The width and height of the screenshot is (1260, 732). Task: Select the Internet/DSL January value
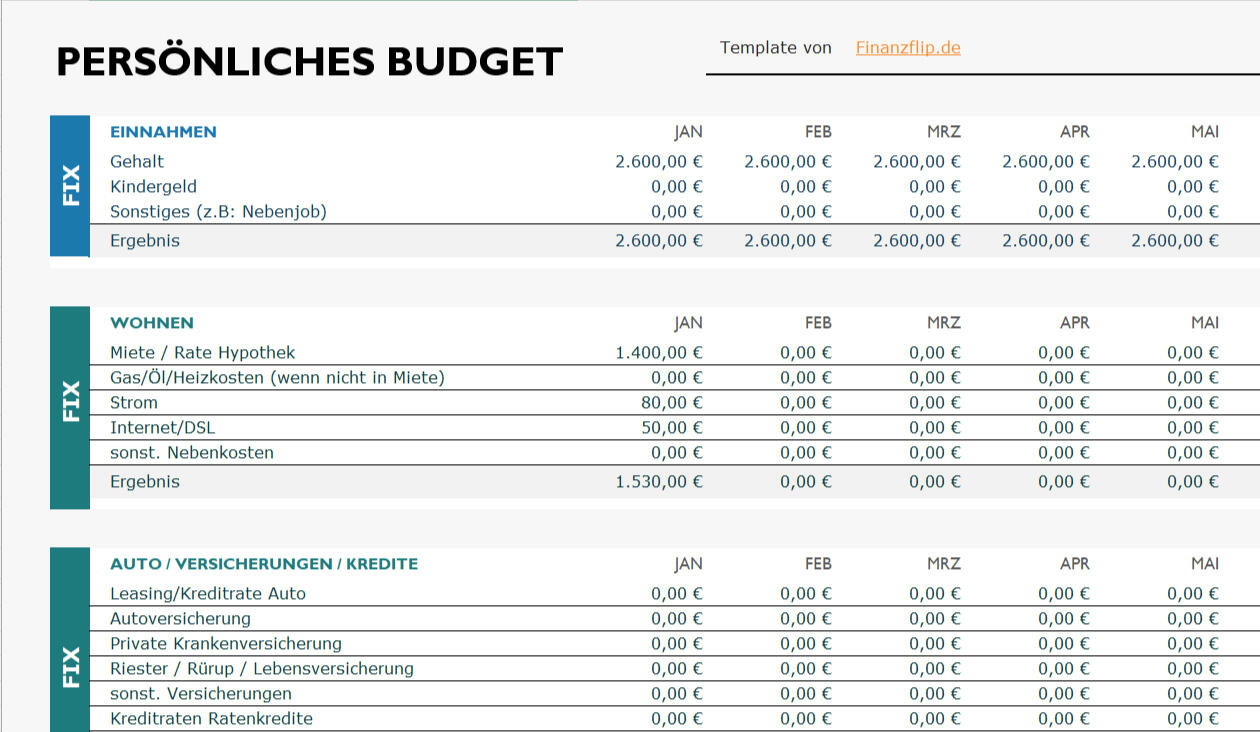point(671,428)
